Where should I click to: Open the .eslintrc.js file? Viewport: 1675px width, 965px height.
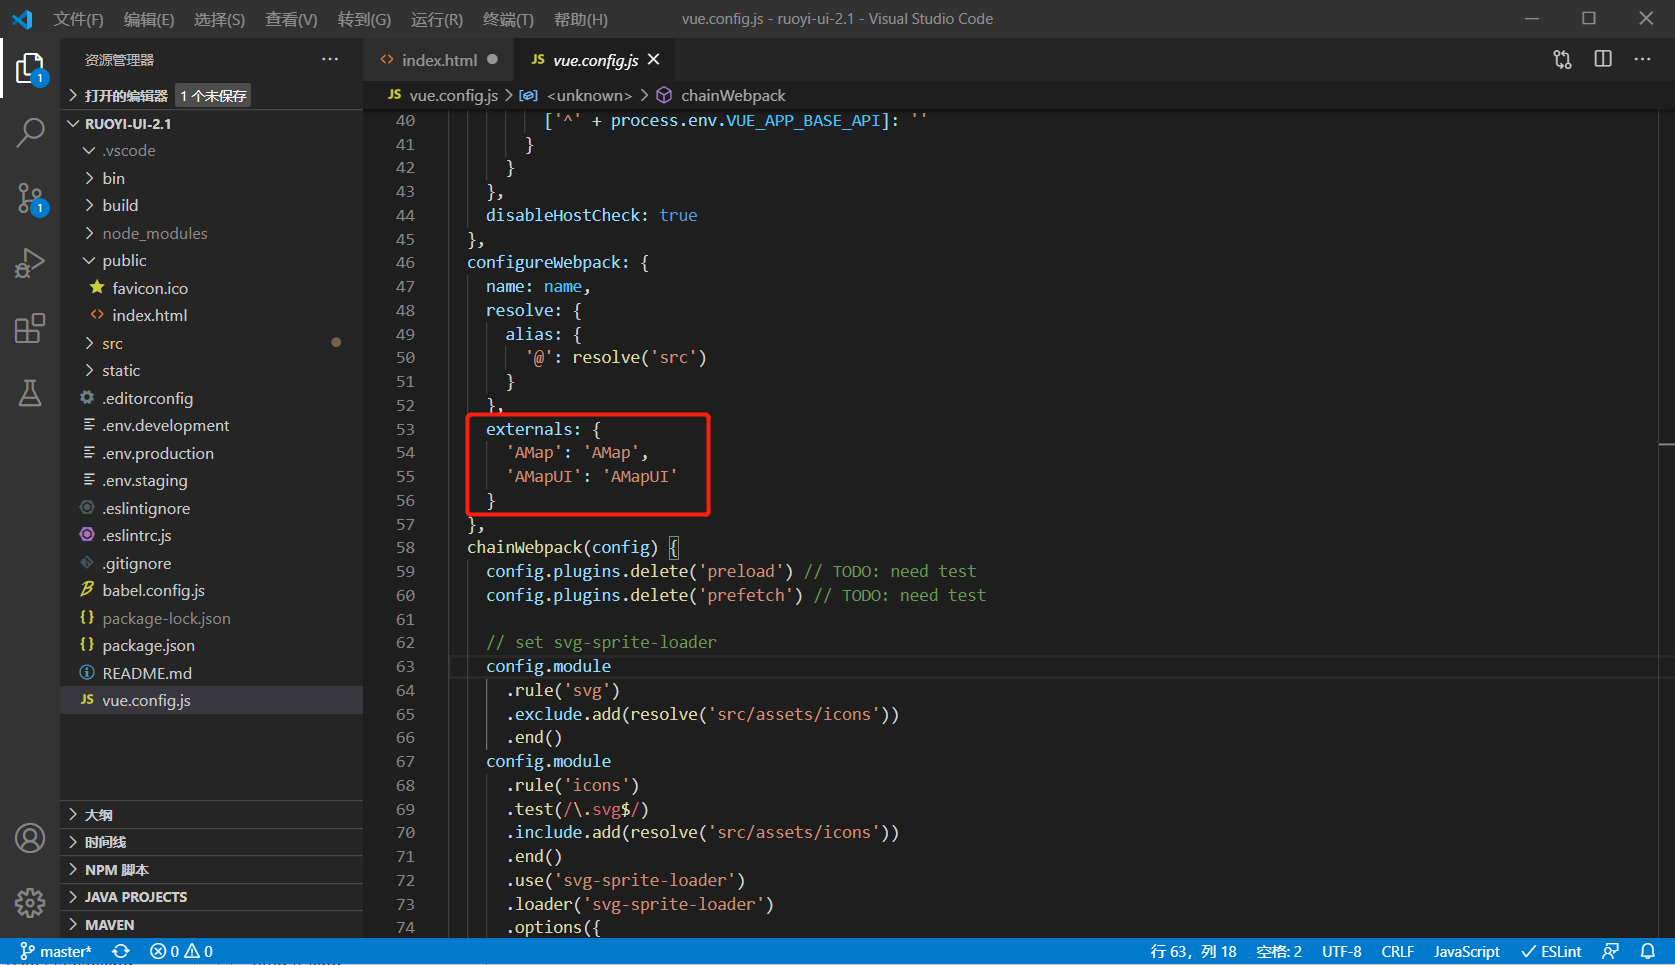point(211,536)
